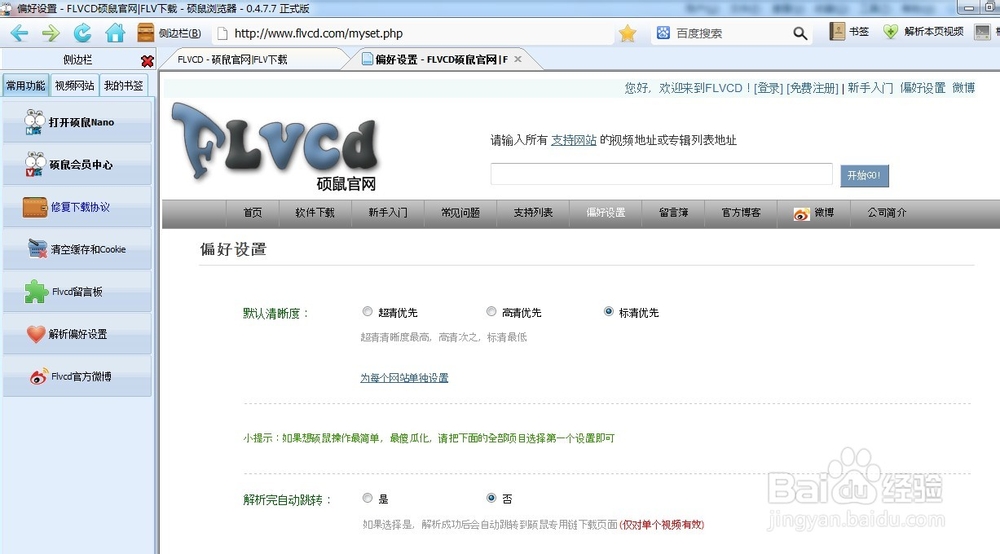Screen dimensions: 1000x554
Task: Open 公司简介 in the navigation bar
Action: 886,212
